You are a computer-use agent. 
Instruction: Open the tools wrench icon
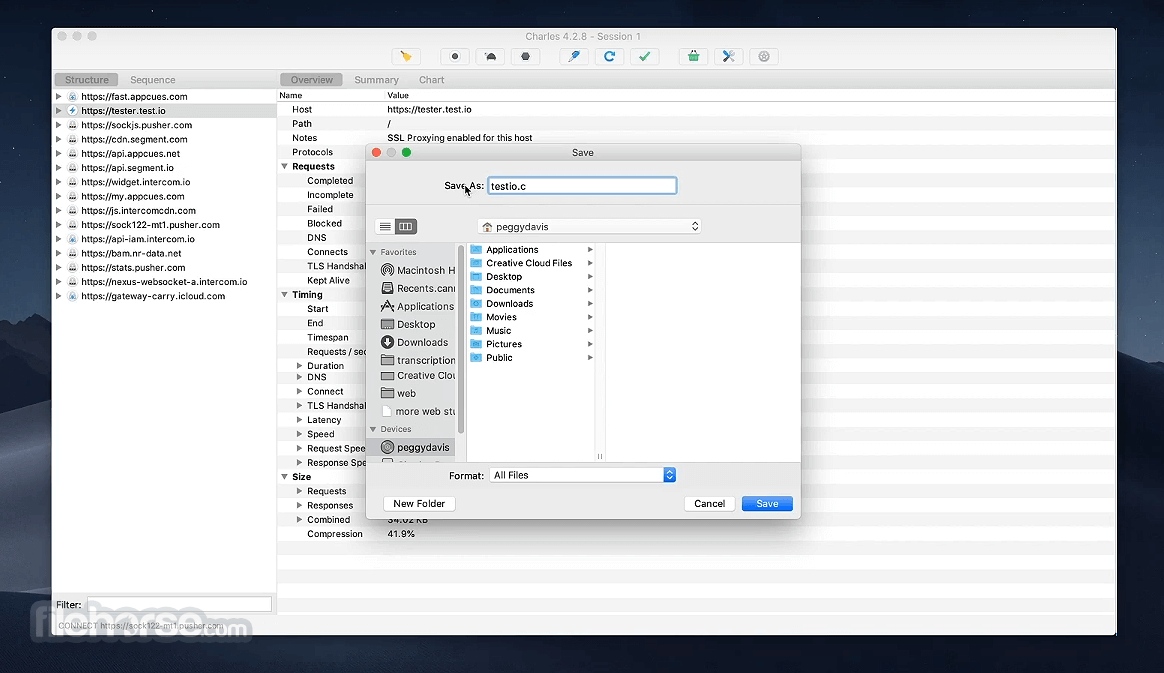click(729, 56)
